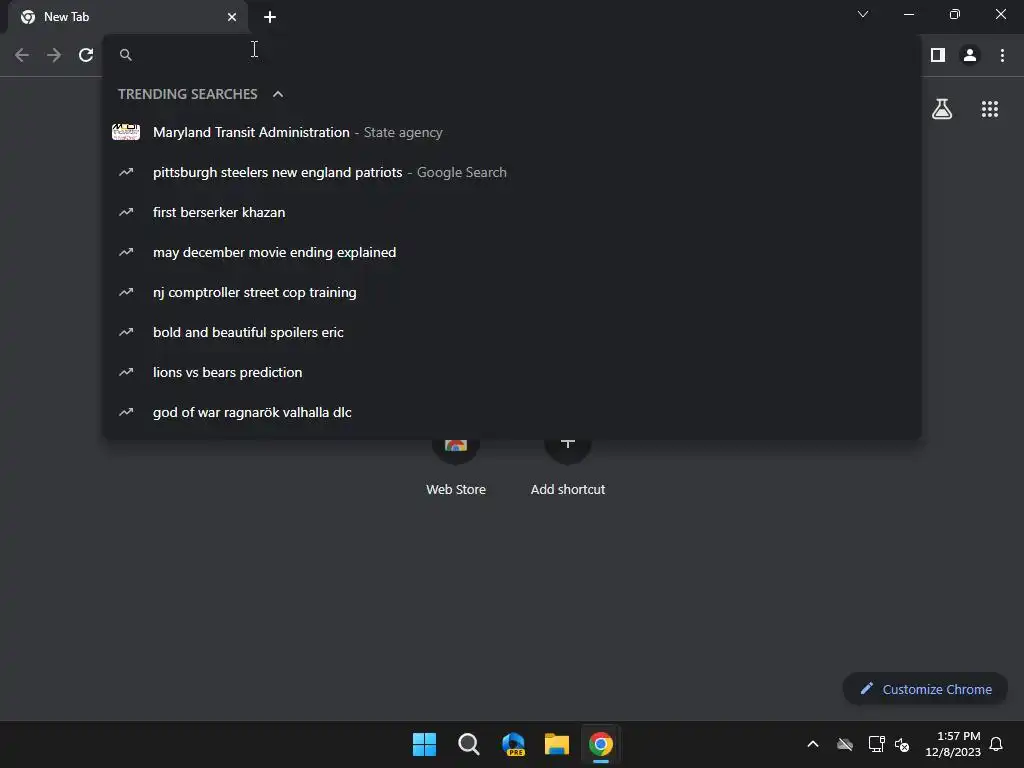Click OneDrive cloud tray icon
The width and height of the screenshot is (1024, 768).
click(x=845, y=744)
